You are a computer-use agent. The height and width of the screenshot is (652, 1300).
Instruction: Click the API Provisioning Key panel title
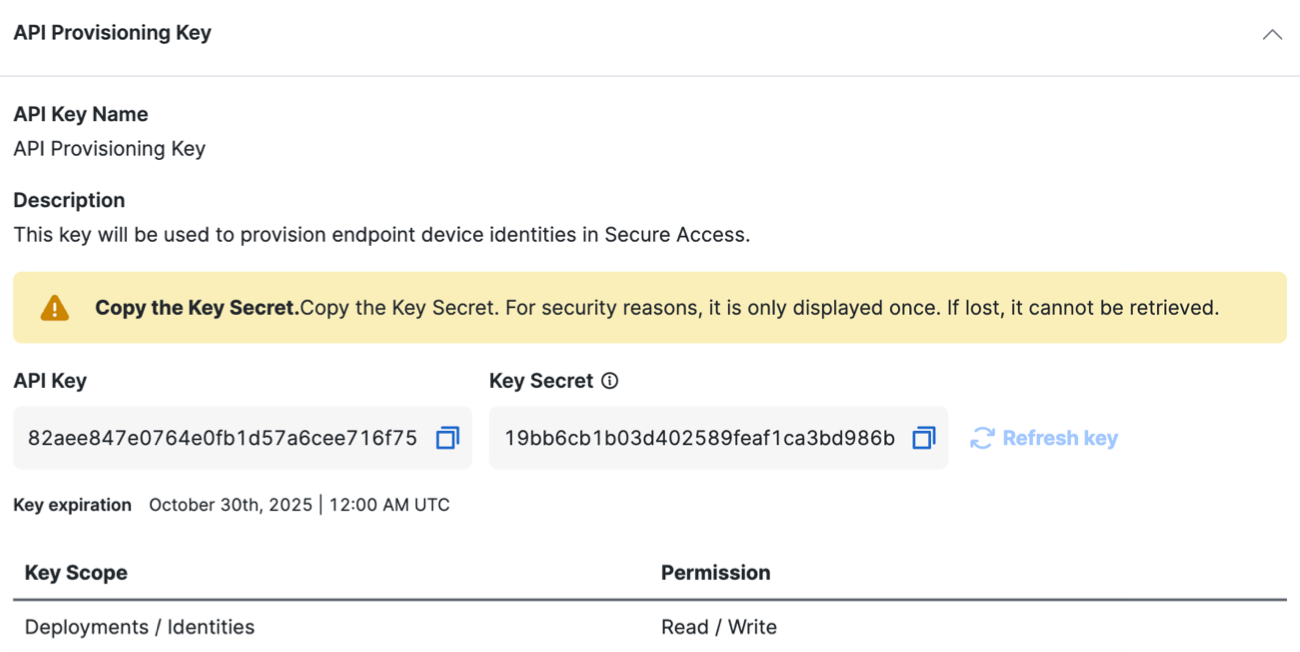tap(112, 33)
